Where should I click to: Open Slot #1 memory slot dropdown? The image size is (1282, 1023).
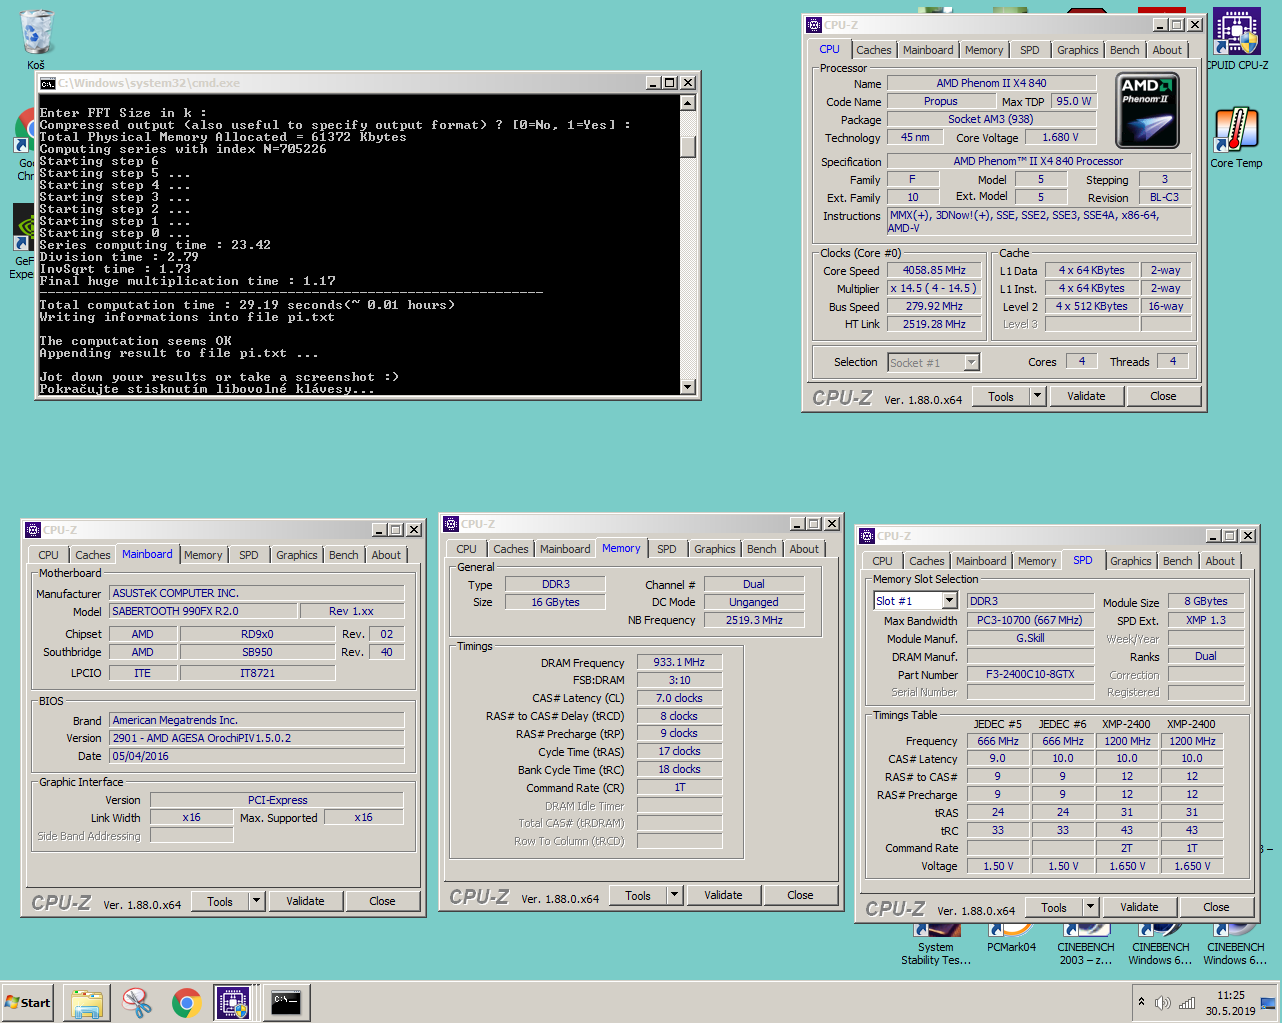pyautogui.click(x=914, y=601)
